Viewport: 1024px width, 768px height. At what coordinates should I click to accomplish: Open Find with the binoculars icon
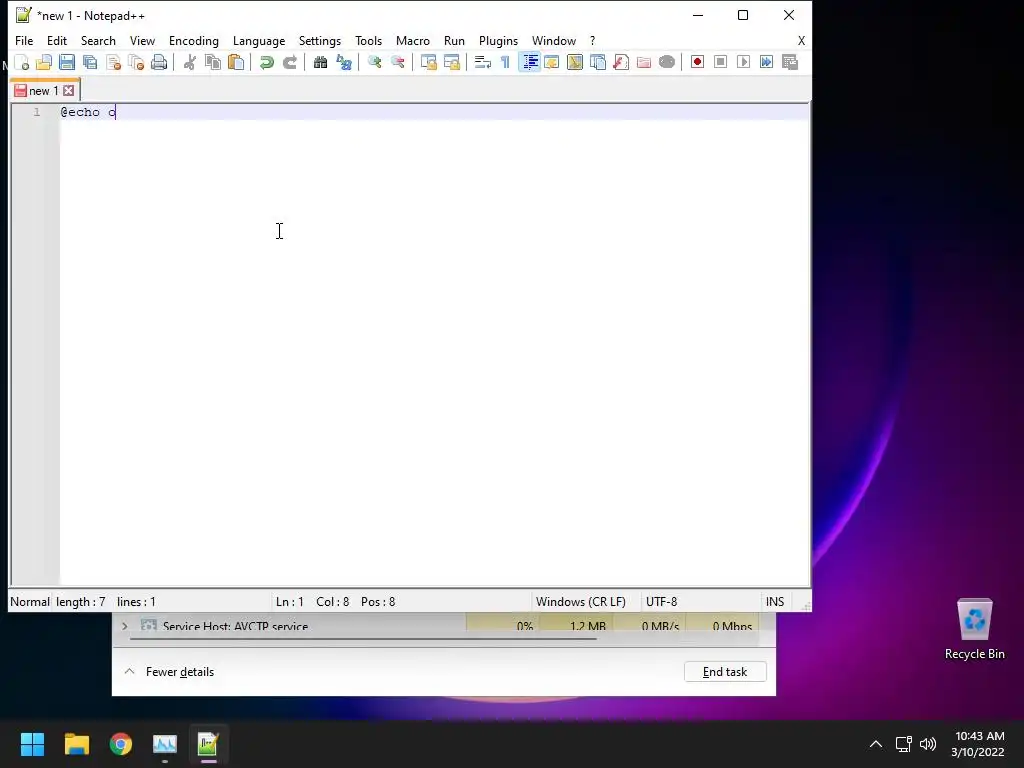coord(320,62)
